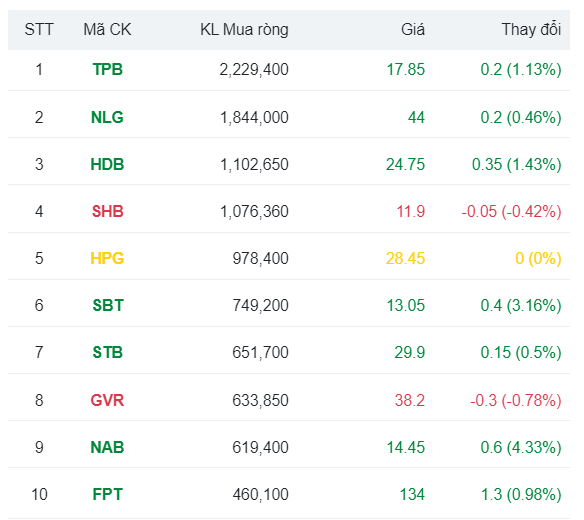Open the HPG stock ticker link
The width and height of the screenshot is (584, 520).
pyautogui.click(x=107, y=258)
